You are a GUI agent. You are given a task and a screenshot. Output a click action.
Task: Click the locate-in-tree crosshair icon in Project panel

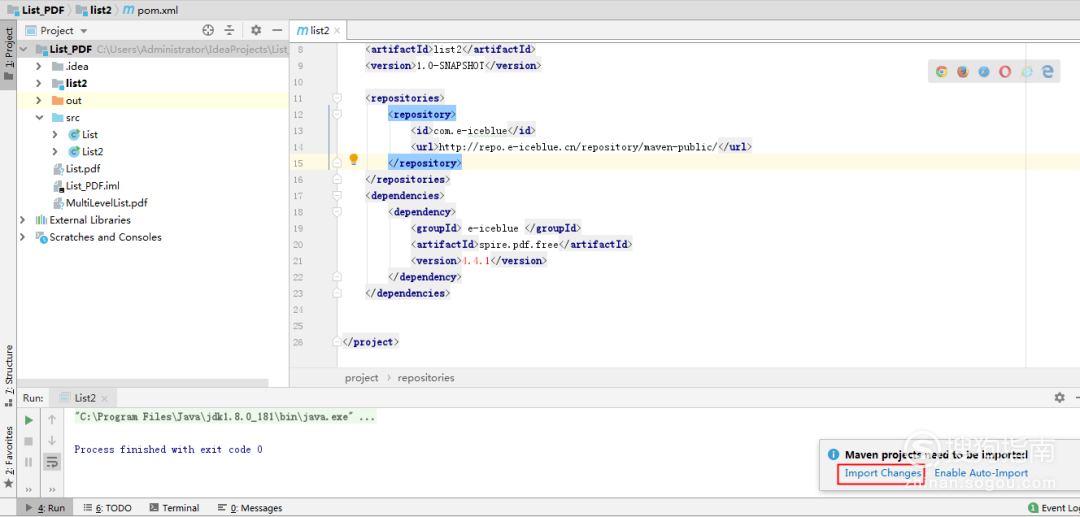(209, 30)
